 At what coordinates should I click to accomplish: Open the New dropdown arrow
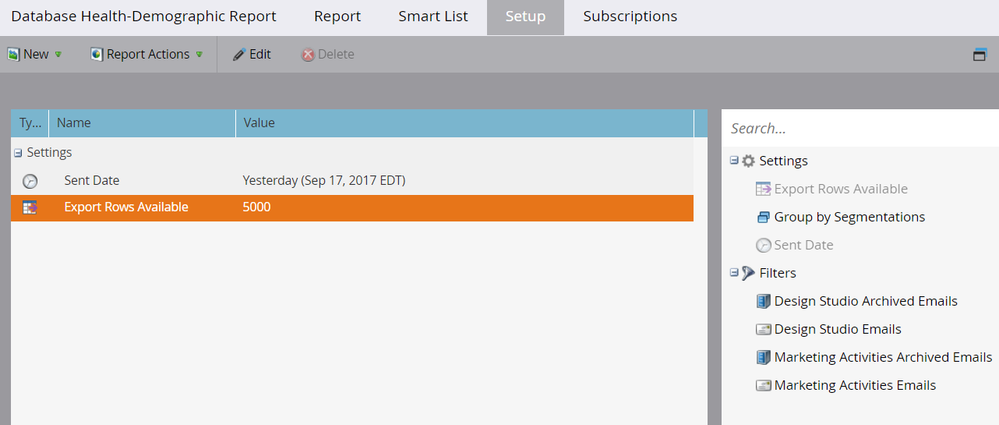click(58, 55)
